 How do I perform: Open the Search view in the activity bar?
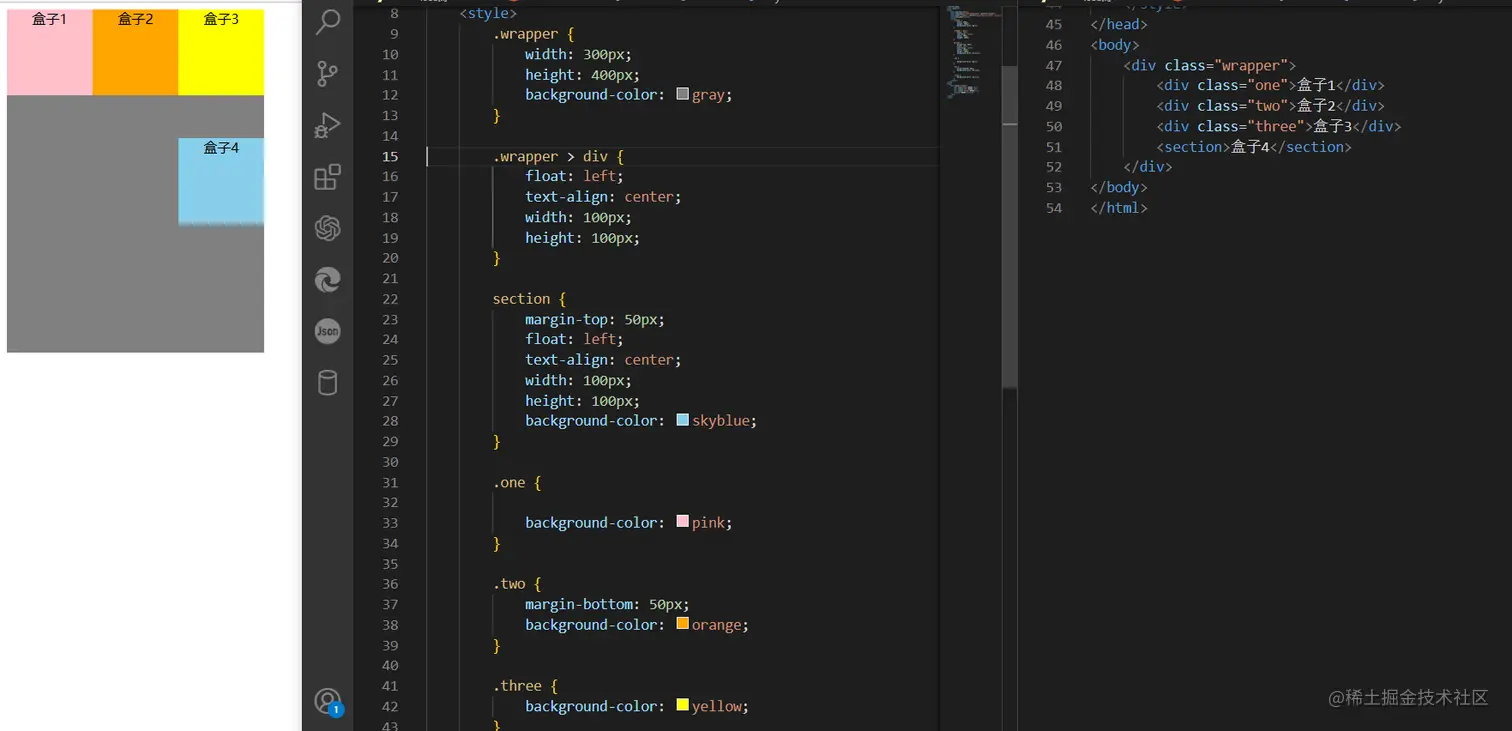(327, 22)
